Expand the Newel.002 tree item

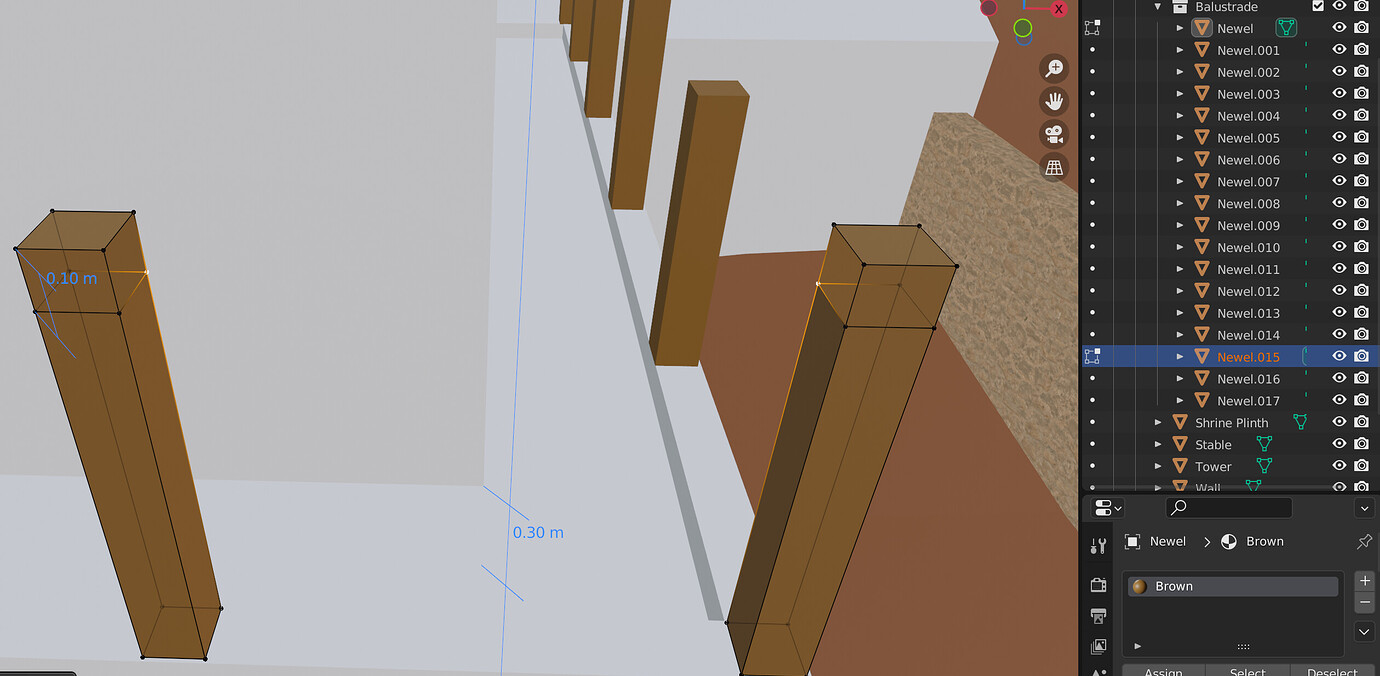point(1180,72)
